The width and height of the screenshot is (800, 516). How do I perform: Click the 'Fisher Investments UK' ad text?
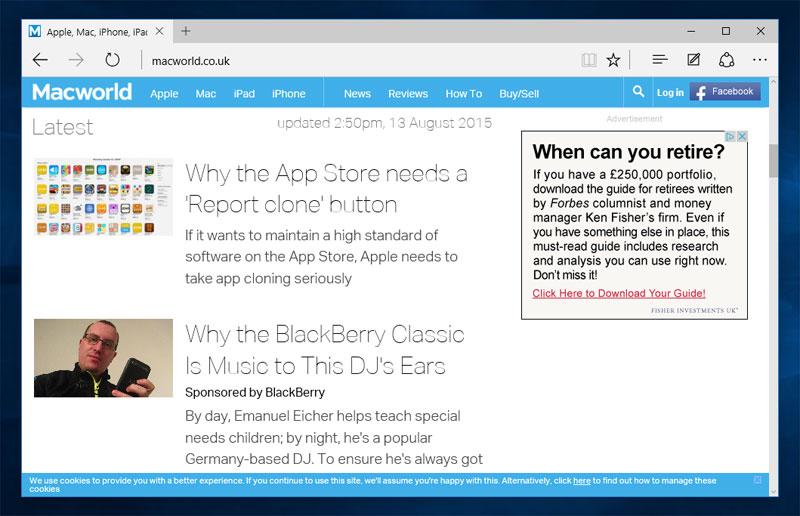694,310
